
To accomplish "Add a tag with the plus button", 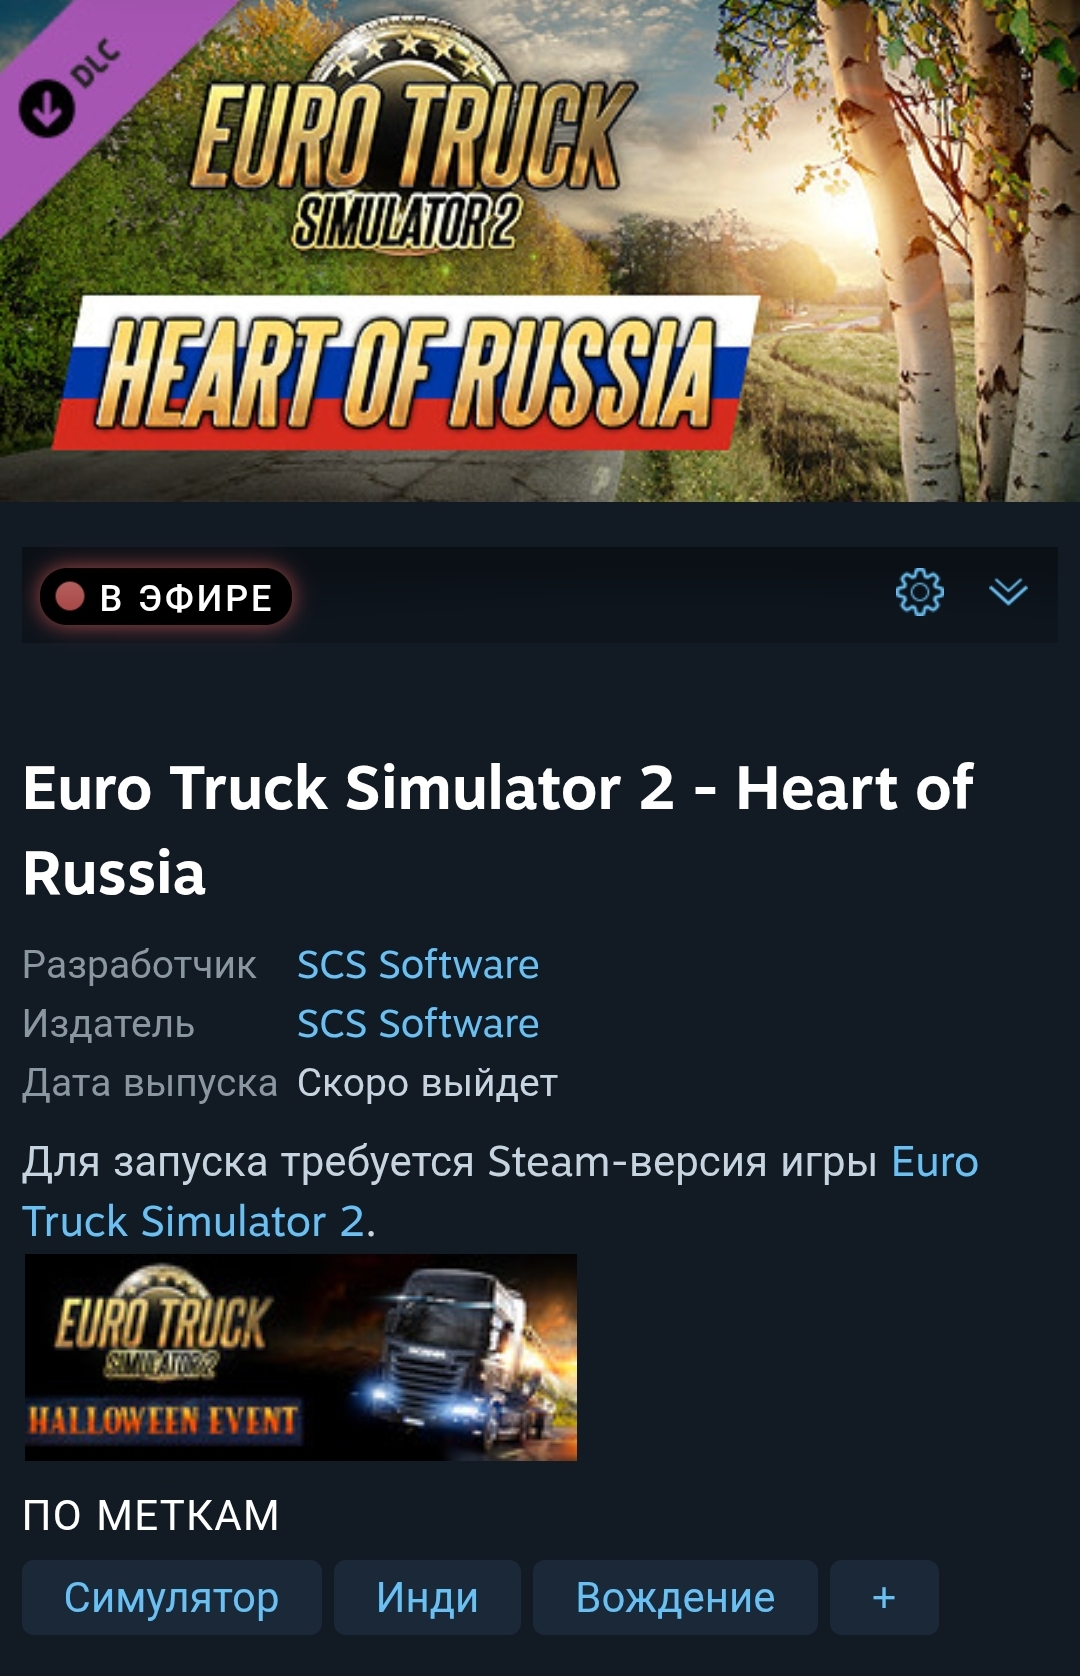I will point(884,1598).
